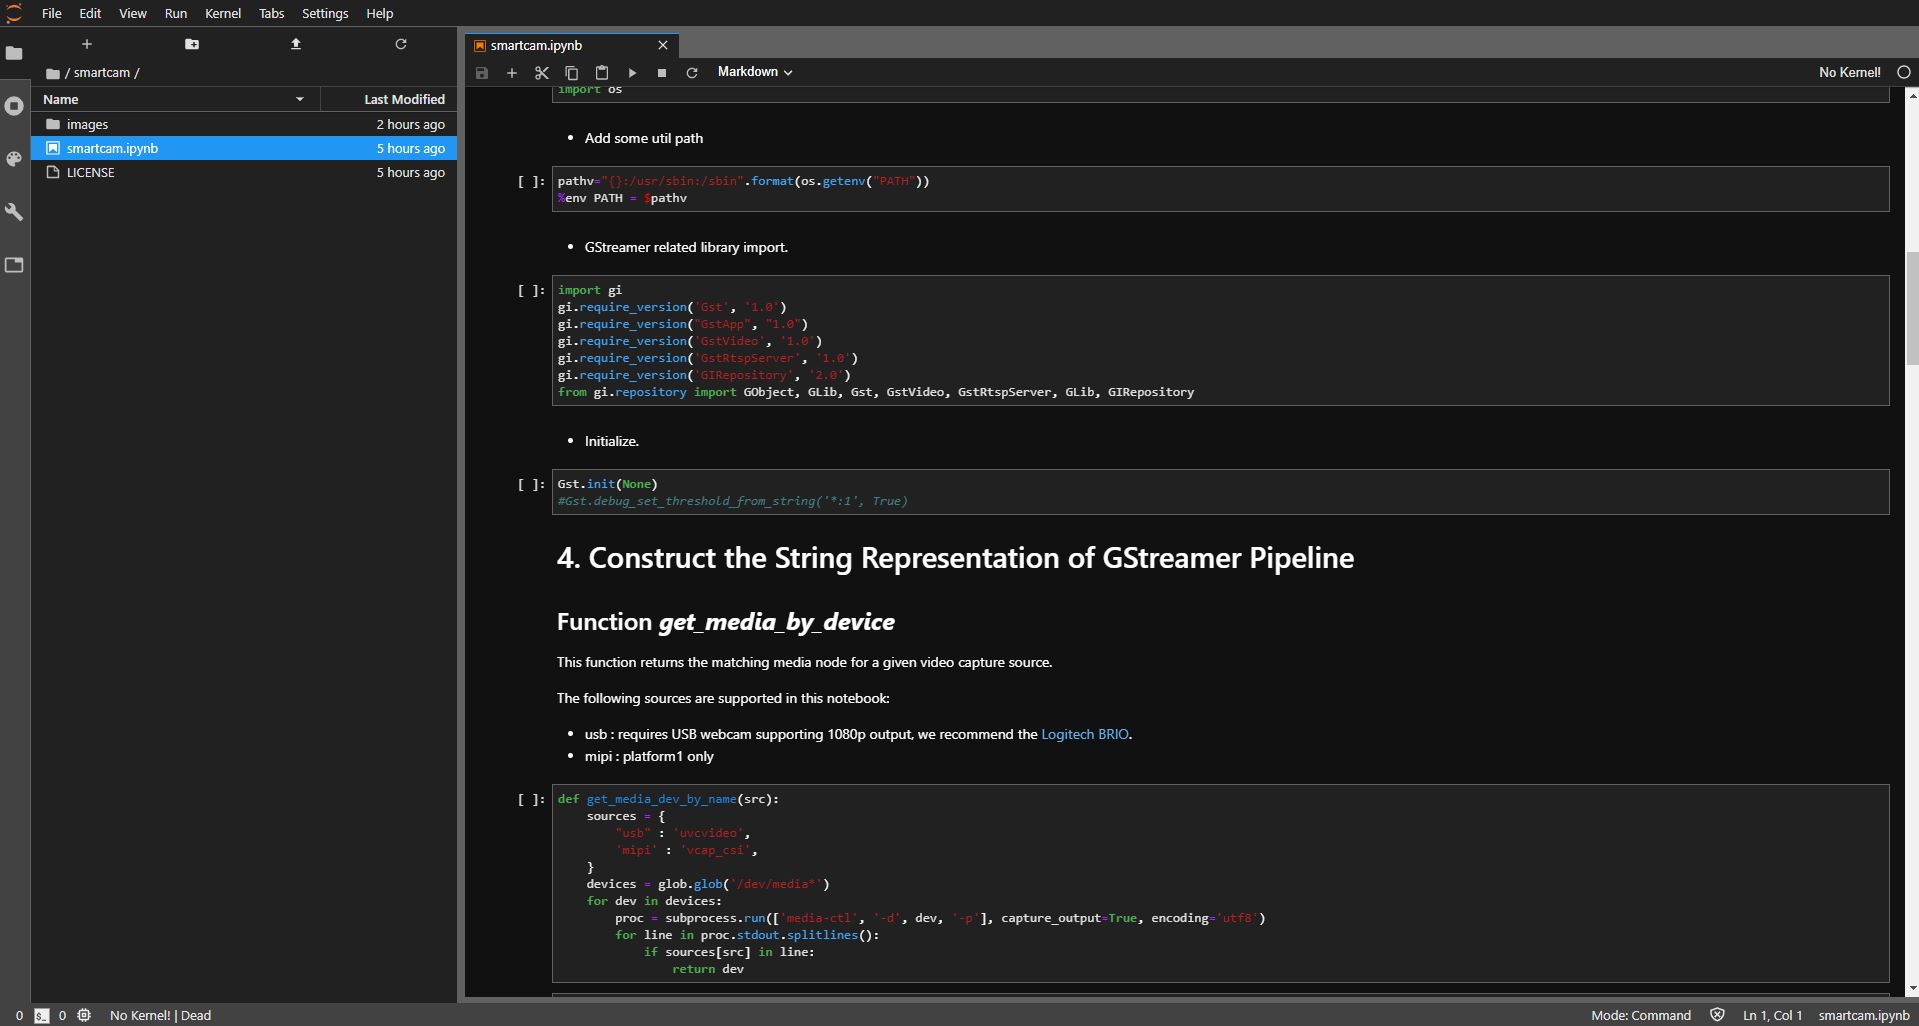
Task: Open the Settings menu
Action: 325,13
